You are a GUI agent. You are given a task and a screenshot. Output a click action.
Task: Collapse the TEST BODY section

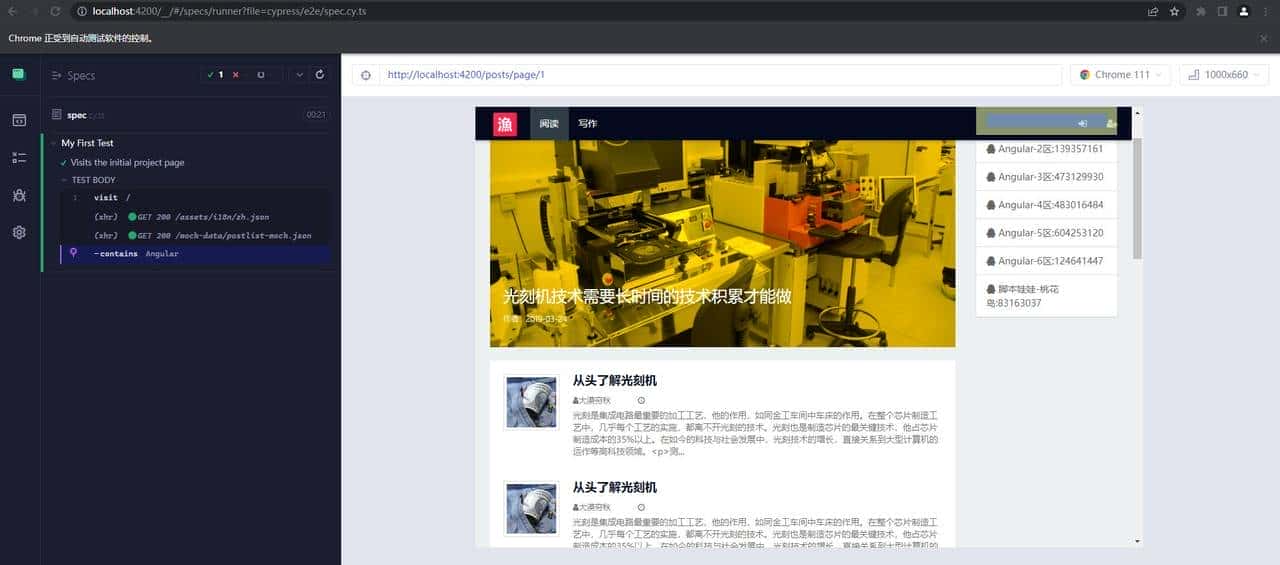(93, 180)
